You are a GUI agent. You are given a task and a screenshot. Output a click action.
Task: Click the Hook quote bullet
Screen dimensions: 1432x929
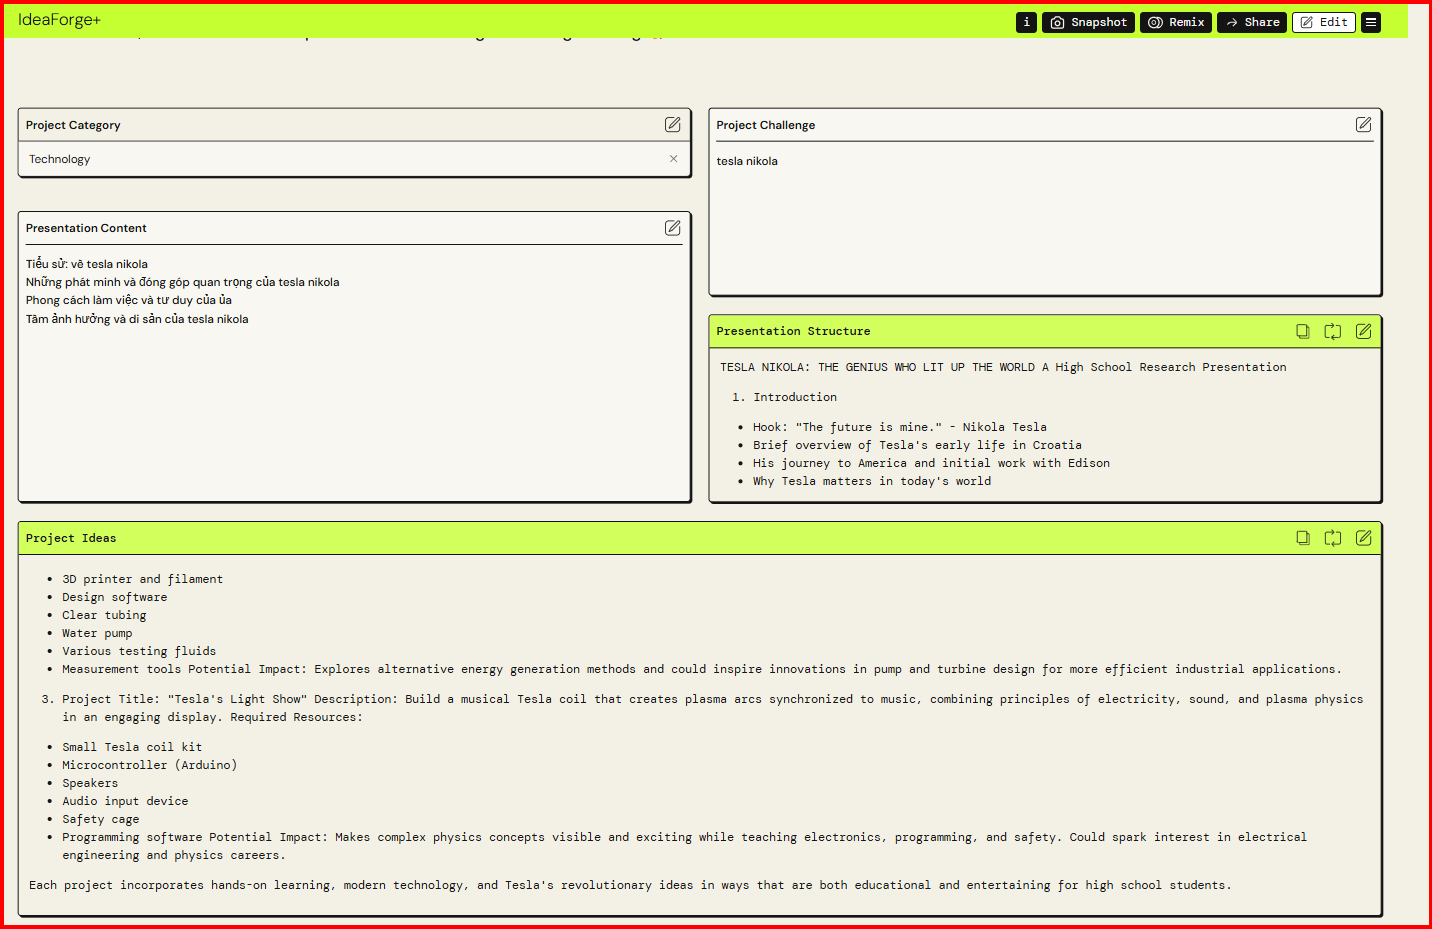(900, 427)
